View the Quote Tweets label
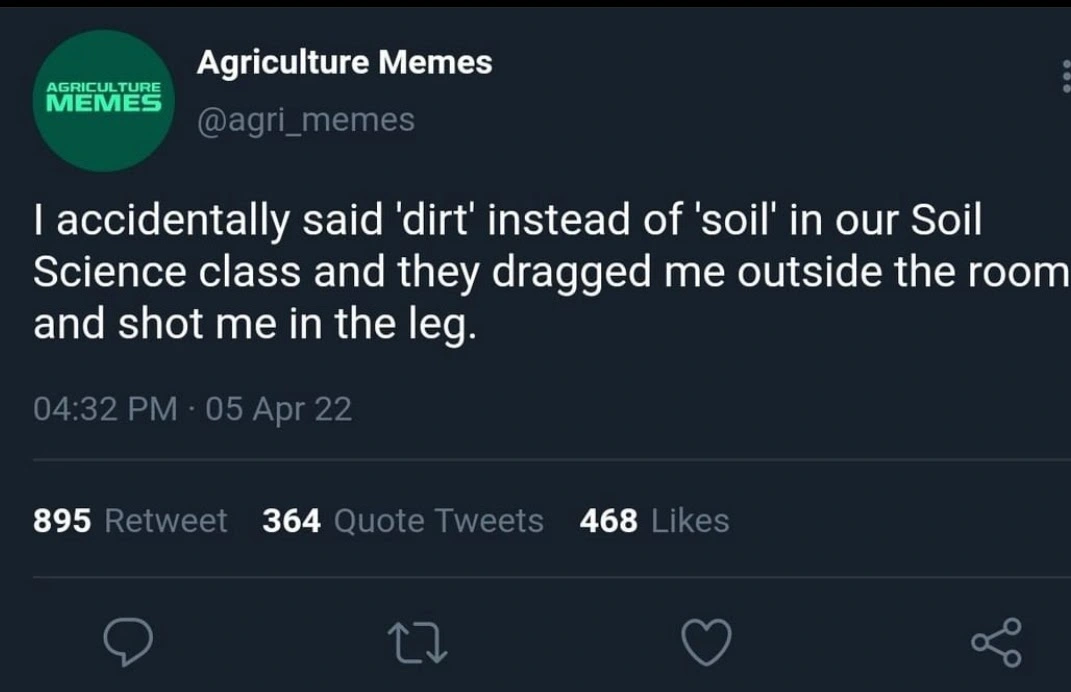The image size is (1071, 692). pyautogui.click(x=438, y=521)
